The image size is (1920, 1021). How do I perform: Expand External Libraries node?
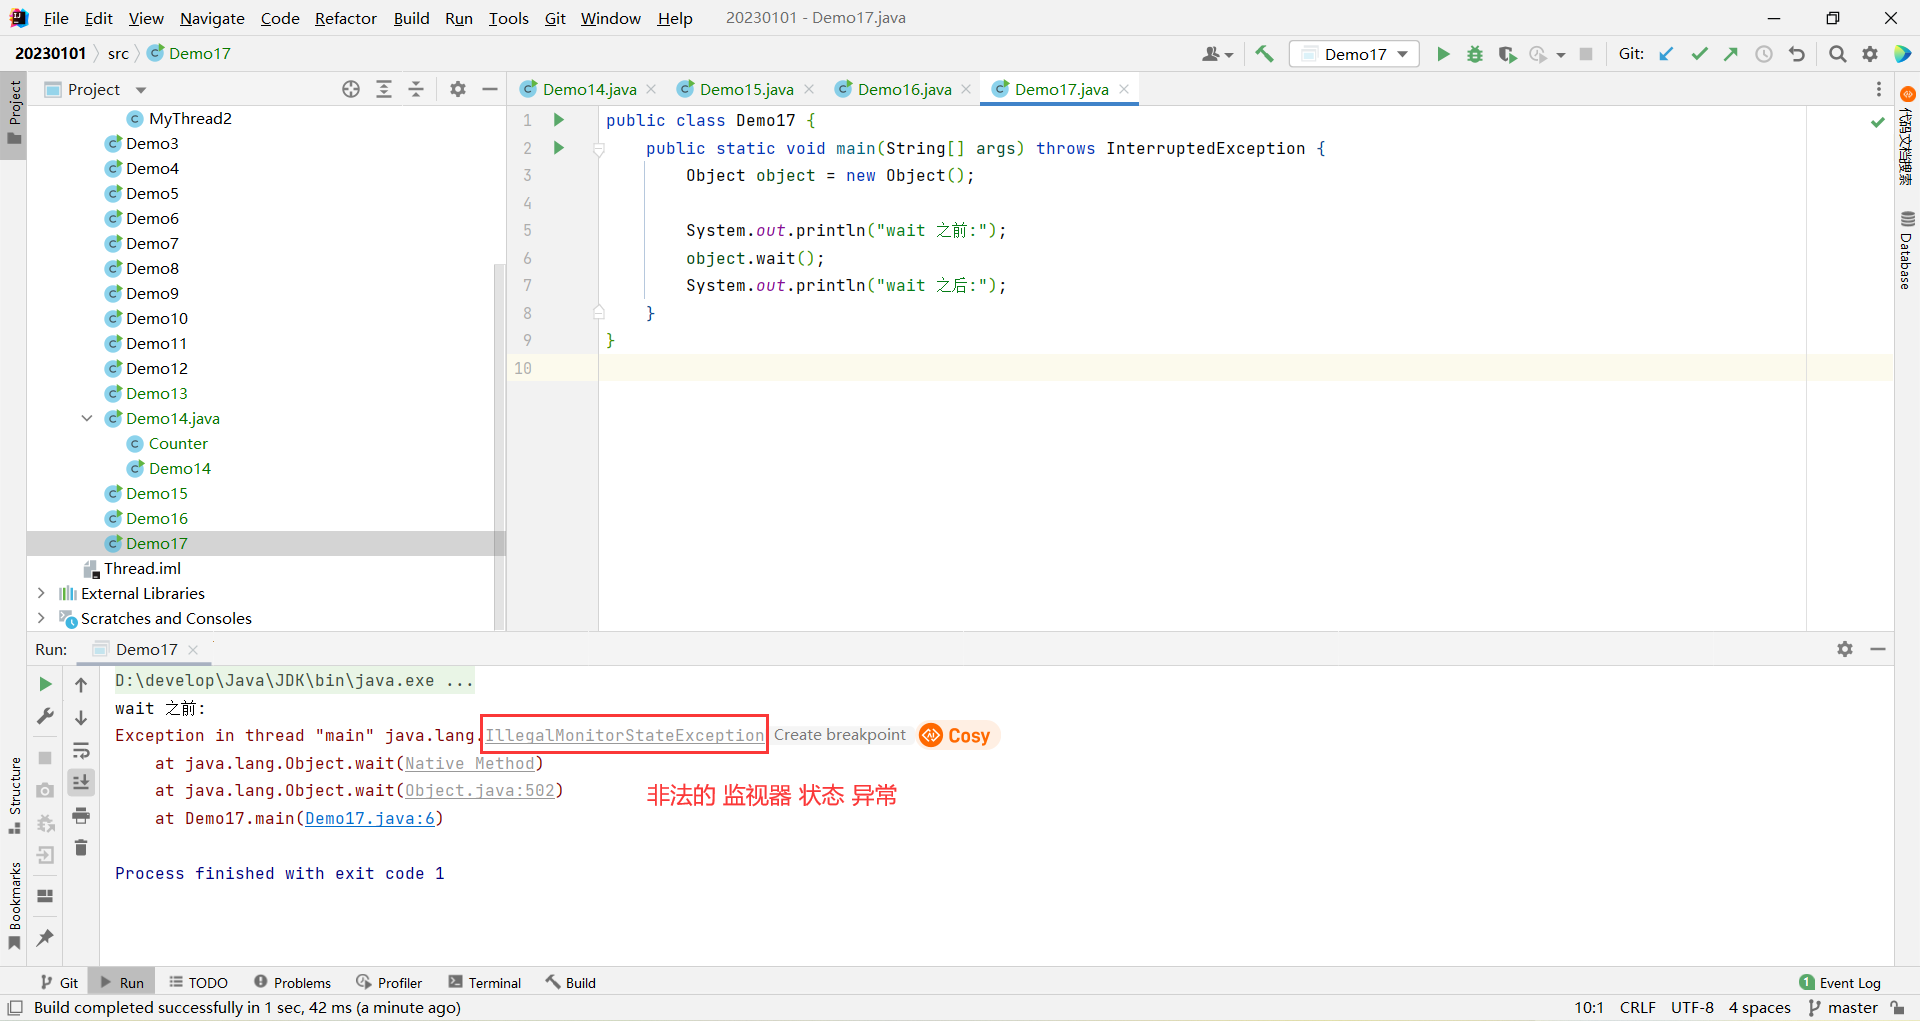coord(41,594)
